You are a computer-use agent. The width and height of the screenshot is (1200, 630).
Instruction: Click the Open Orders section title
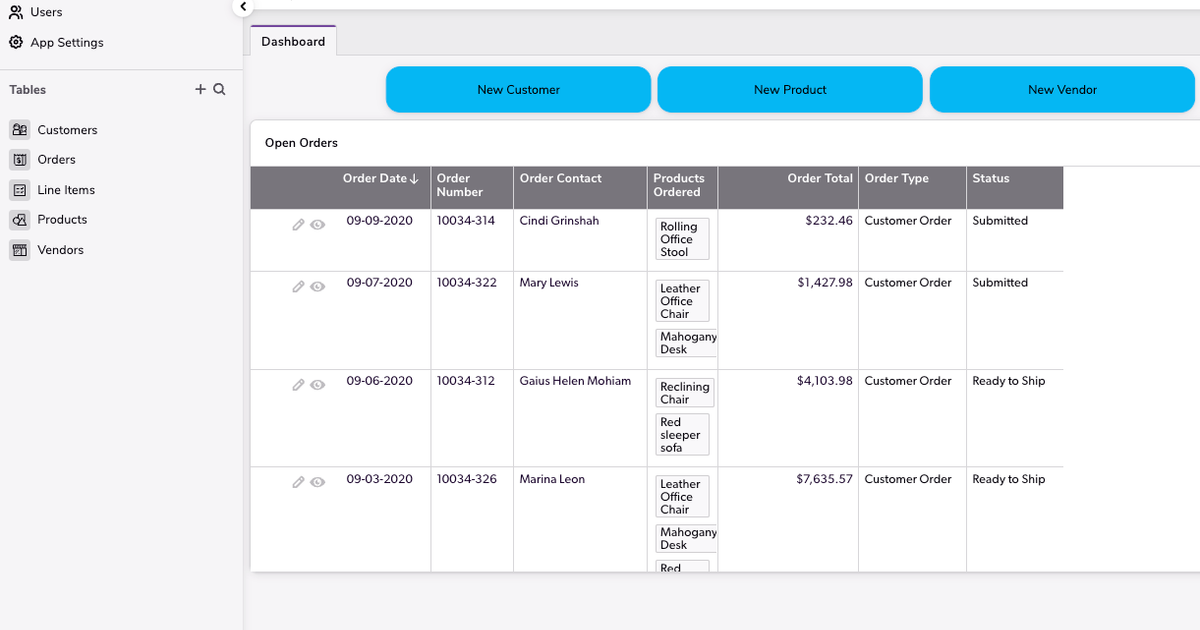(301, 143)
